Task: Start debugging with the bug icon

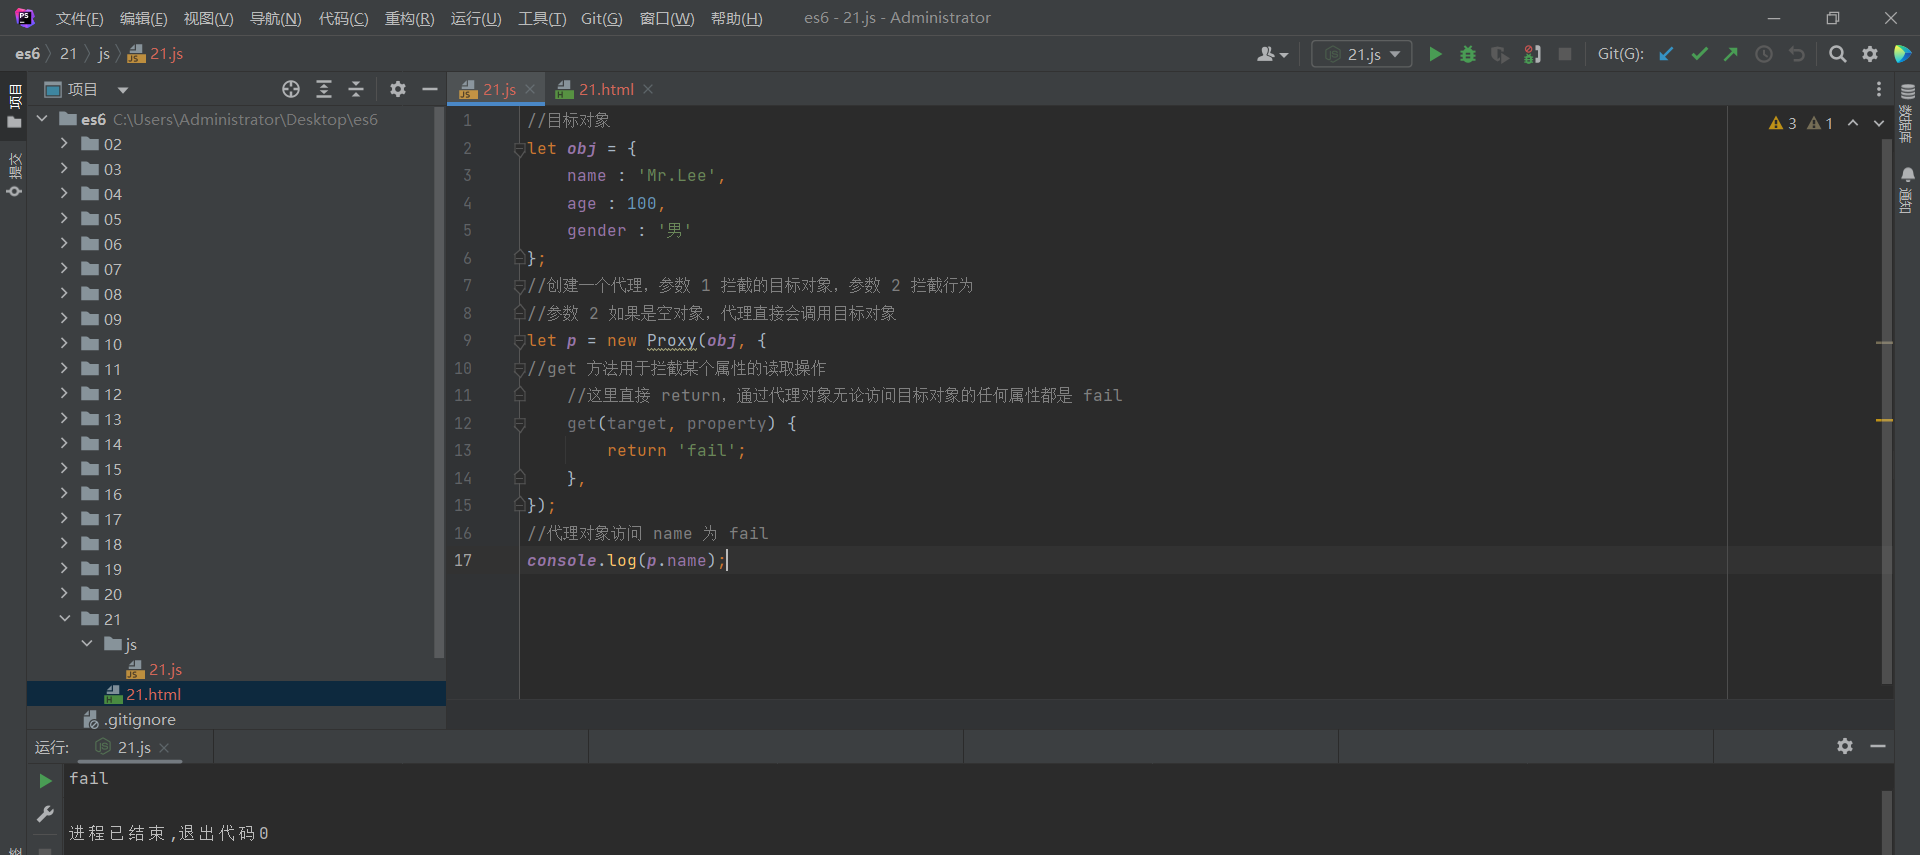Action: point(1468,54)
